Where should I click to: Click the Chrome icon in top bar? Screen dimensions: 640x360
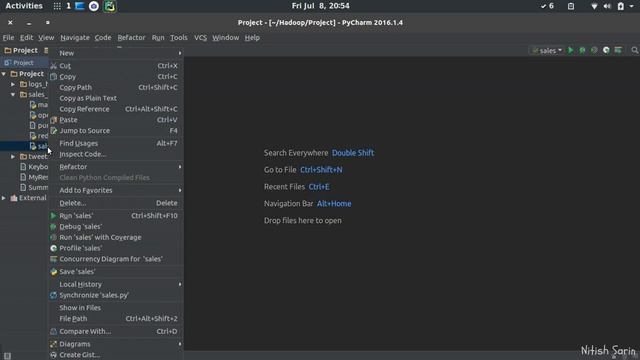click(94, 6)
